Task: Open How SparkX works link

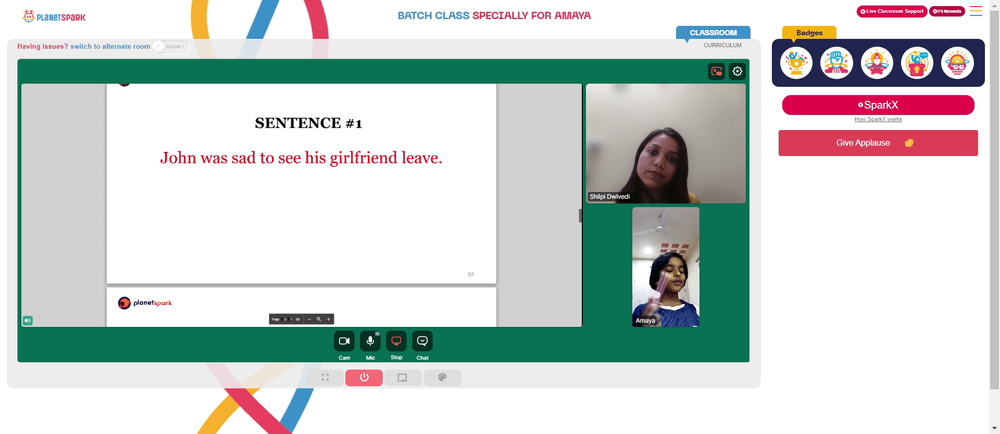Action: [x=878, y=119]
